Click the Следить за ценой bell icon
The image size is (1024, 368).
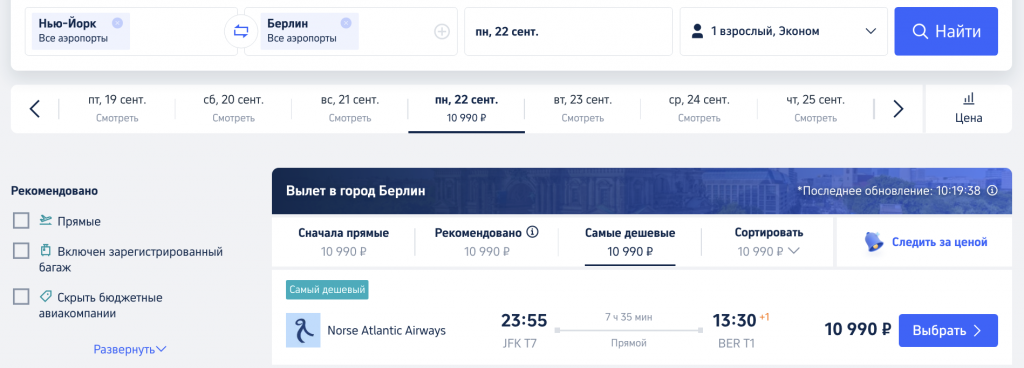(873, 242)
